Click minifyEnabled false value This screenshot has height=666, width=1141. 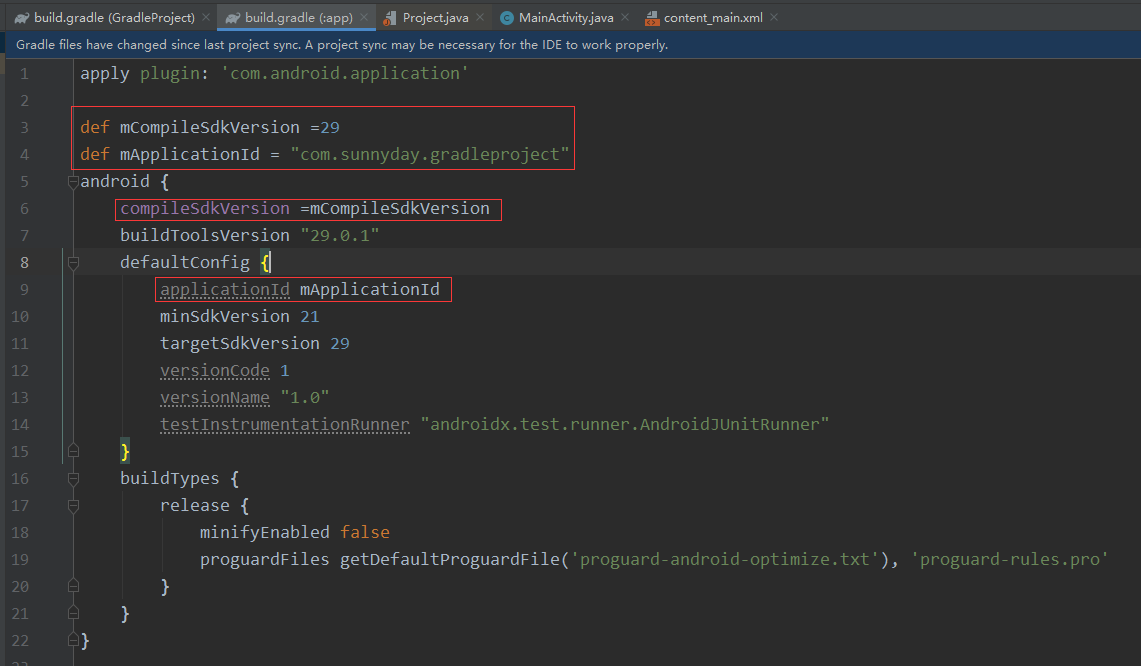pos(365,532)
